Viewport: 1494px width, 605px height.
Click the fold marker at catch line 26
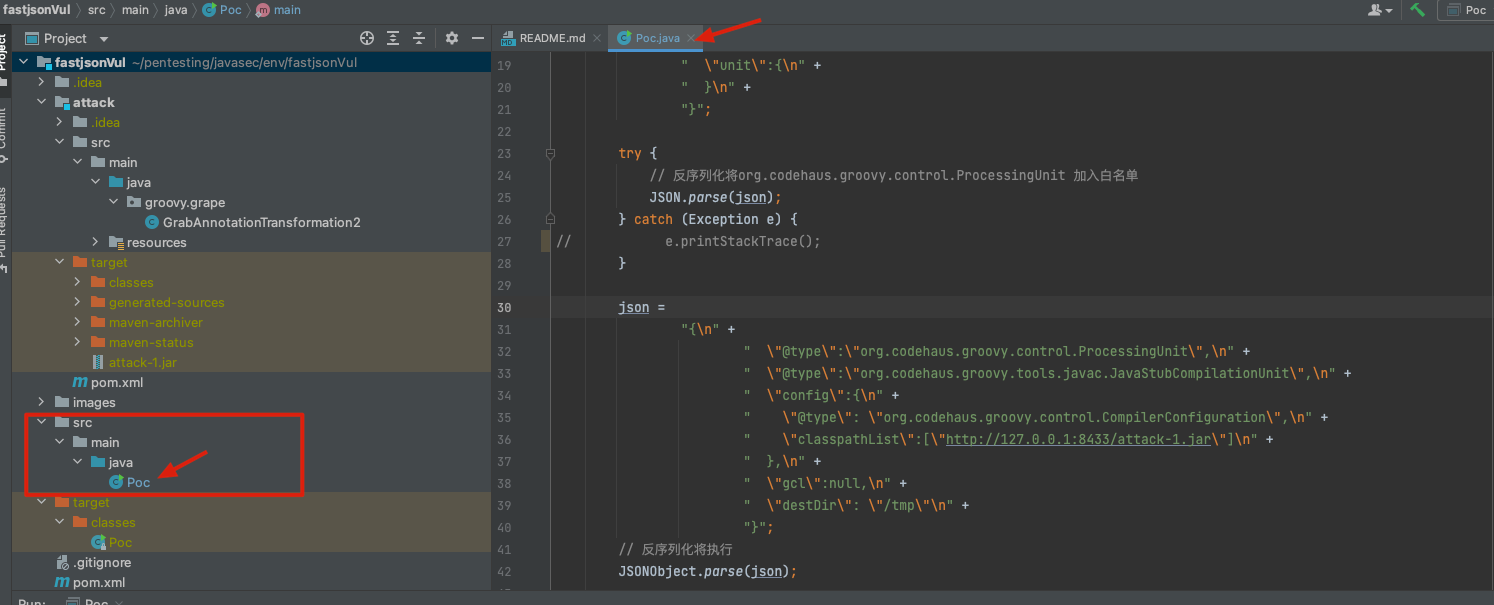coord(550,219)
